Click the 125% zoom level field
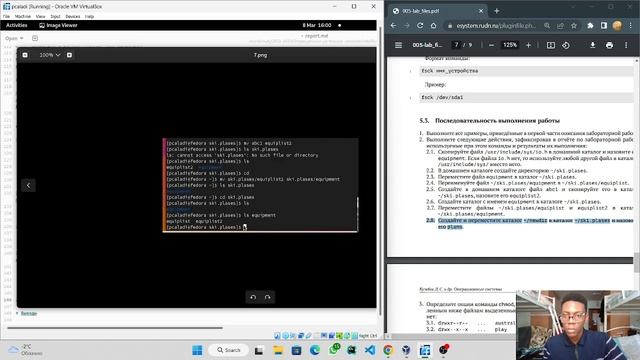 pyautogui.click(x=510, y=45)
